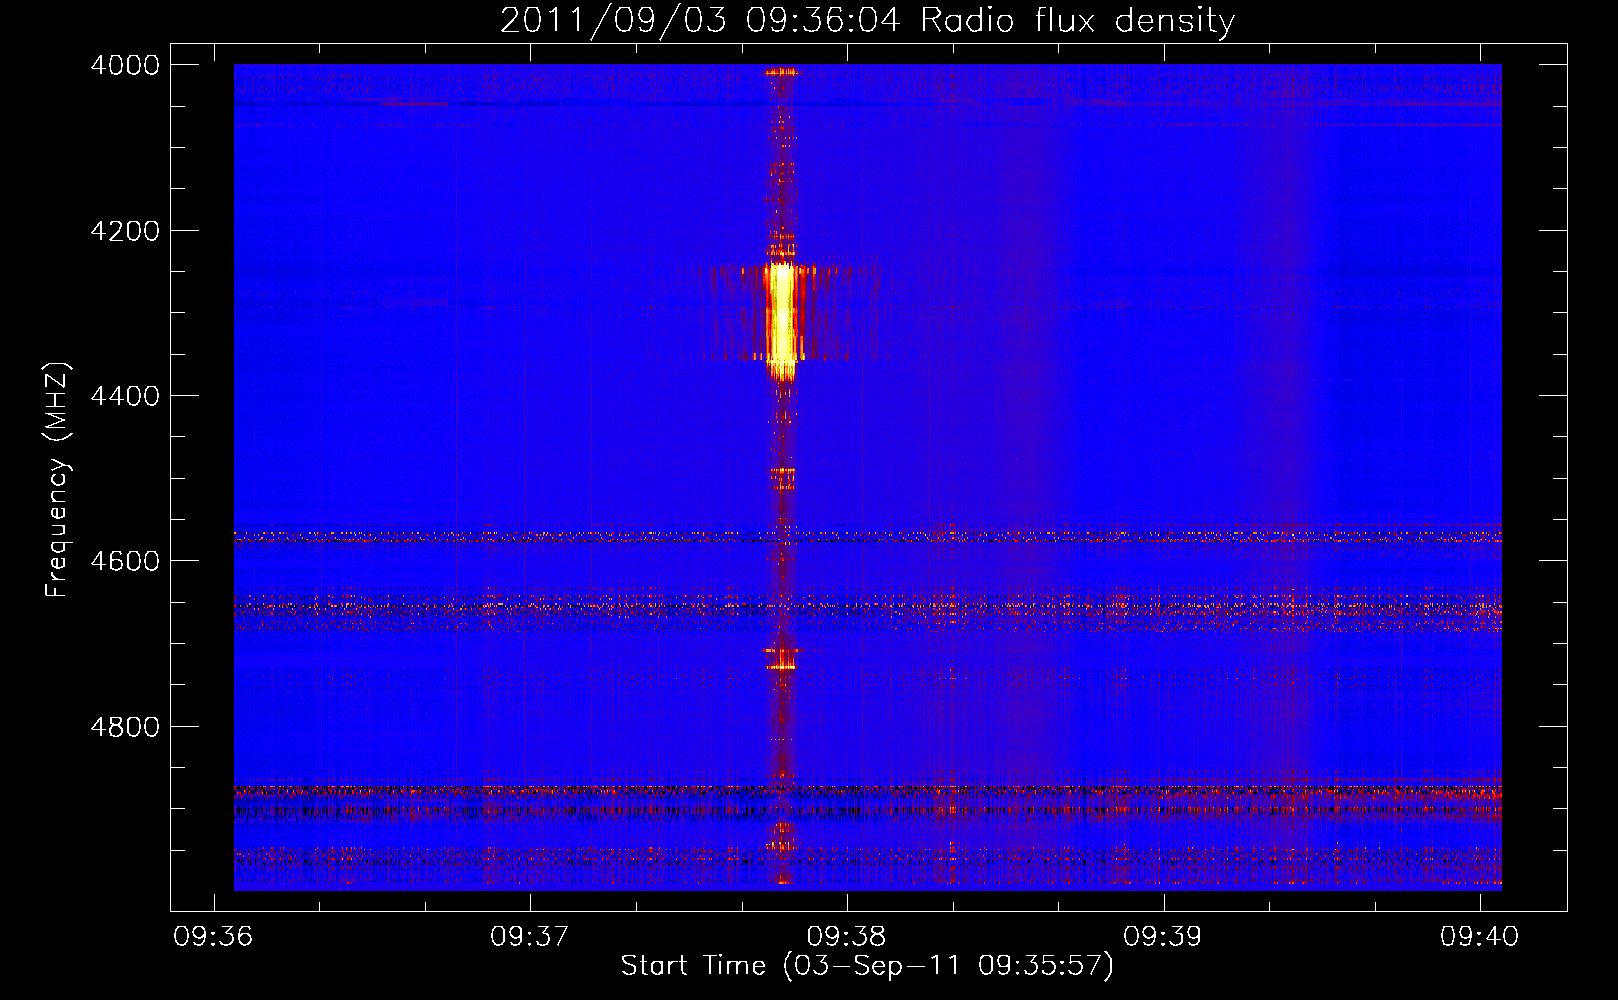Viewport: 1618px width, 1000px height.
Task: Click the '4200' frequency axis label
Action: [x=125, y=231]
